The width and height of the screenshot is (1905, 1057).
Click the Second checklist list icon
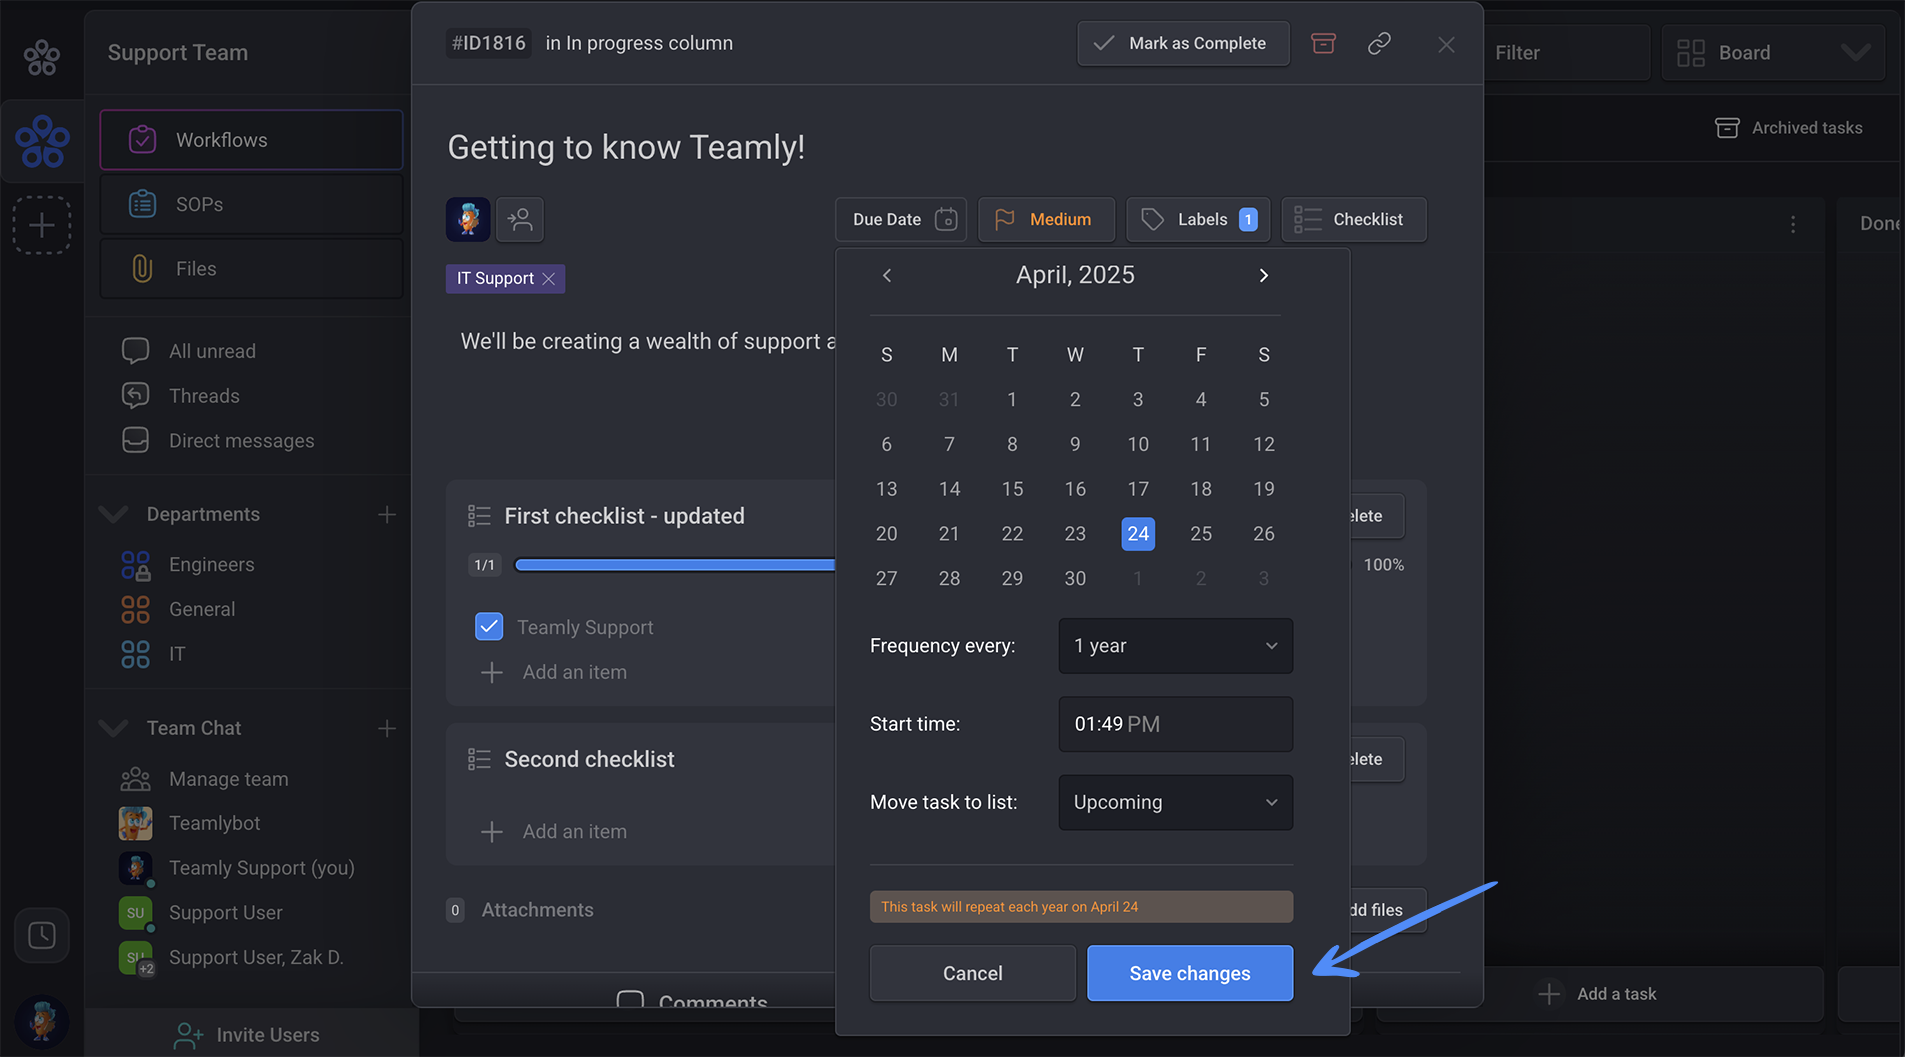point(479,759)
